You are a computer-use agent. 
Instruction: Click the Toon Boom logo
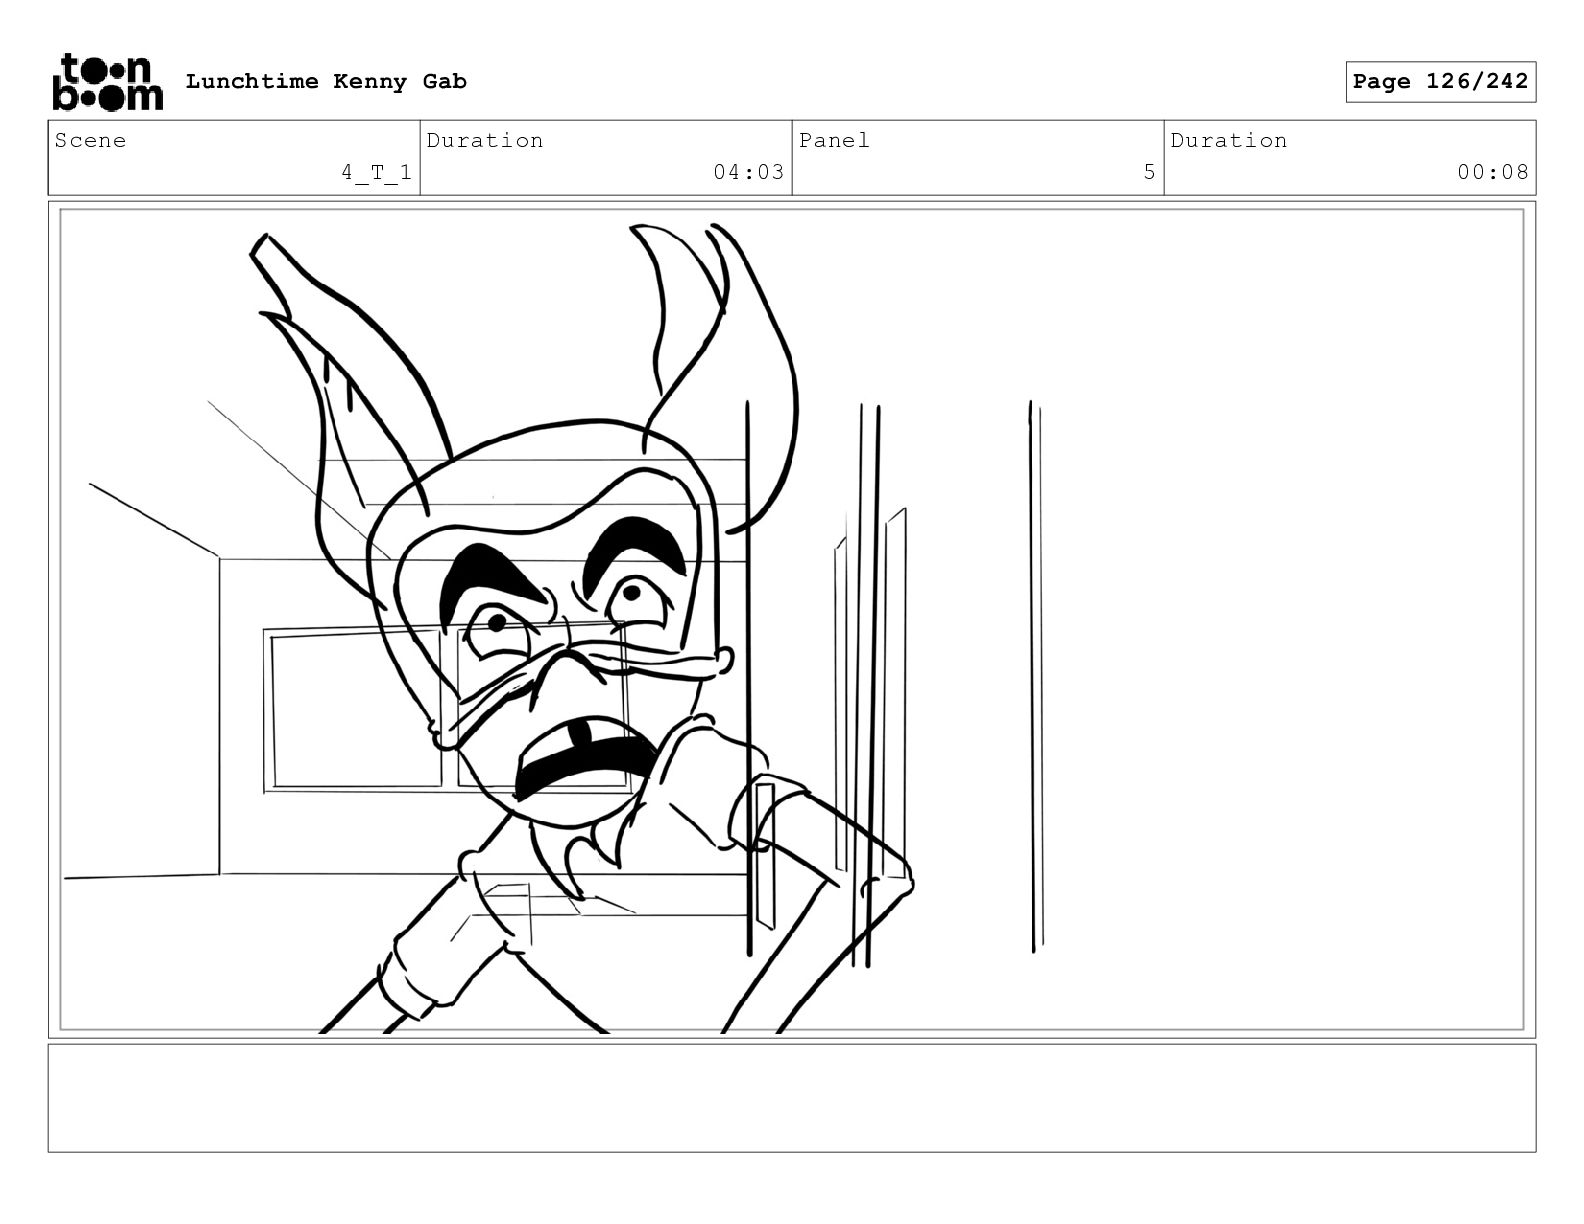tap(107, 82)
